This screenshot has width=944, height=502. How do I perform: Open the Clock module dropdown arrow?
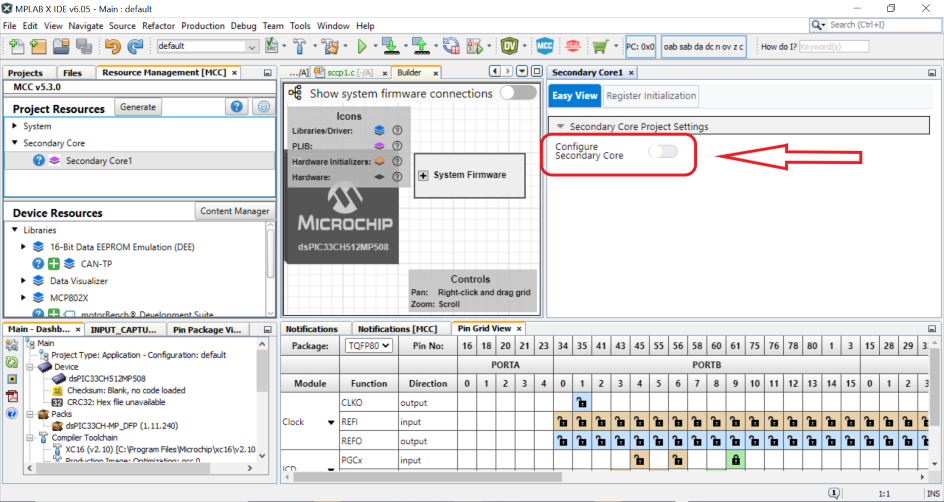click(331, 422)
